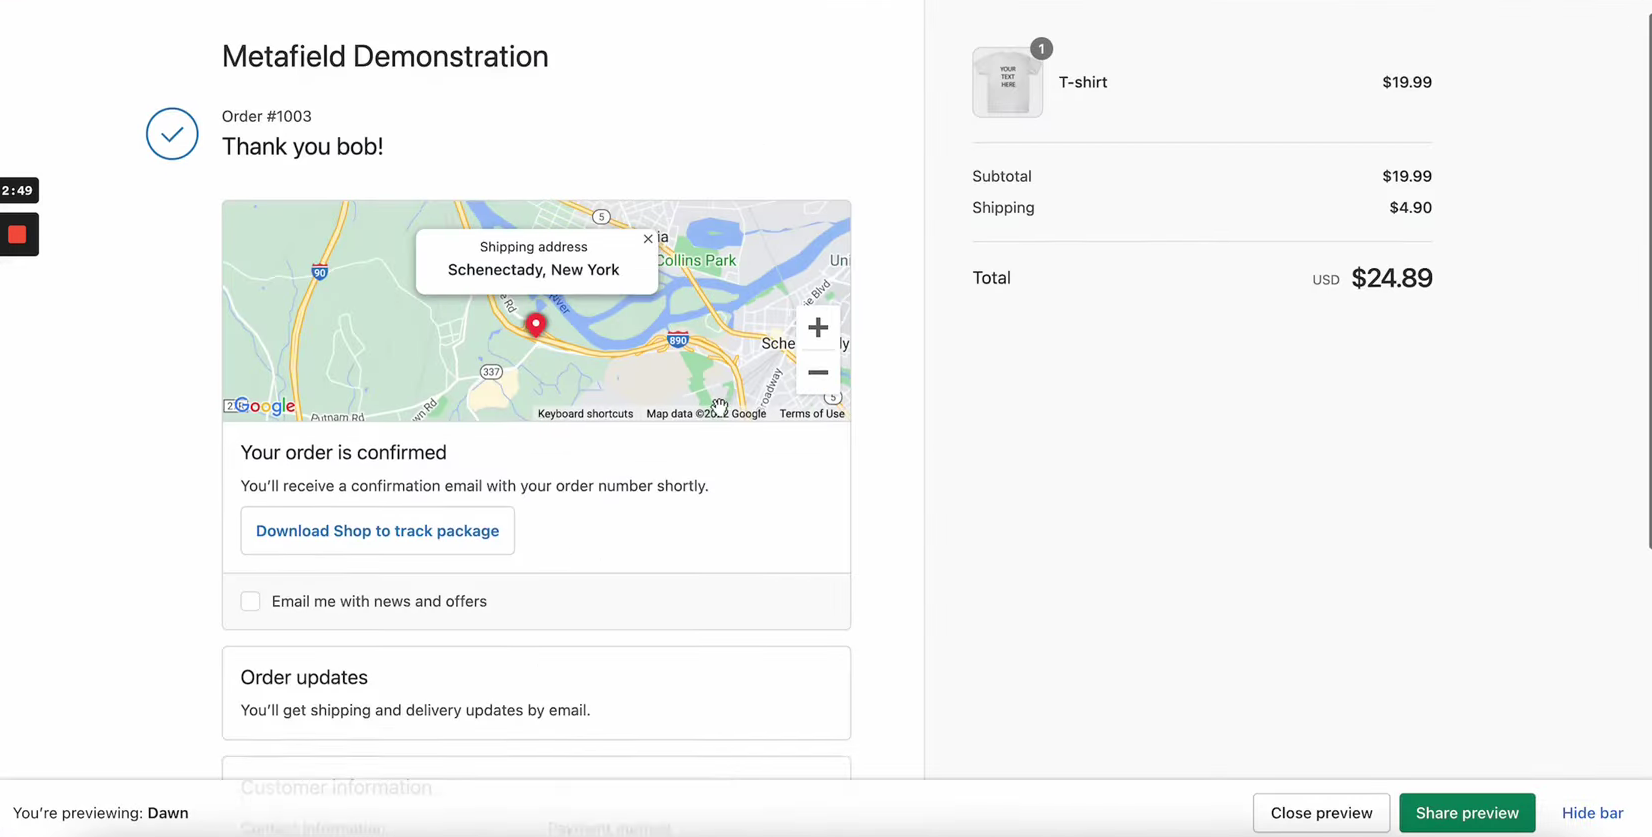Screen dimensions: 1652x837
Task: Click the Google logo on the map
Action: 265,406
